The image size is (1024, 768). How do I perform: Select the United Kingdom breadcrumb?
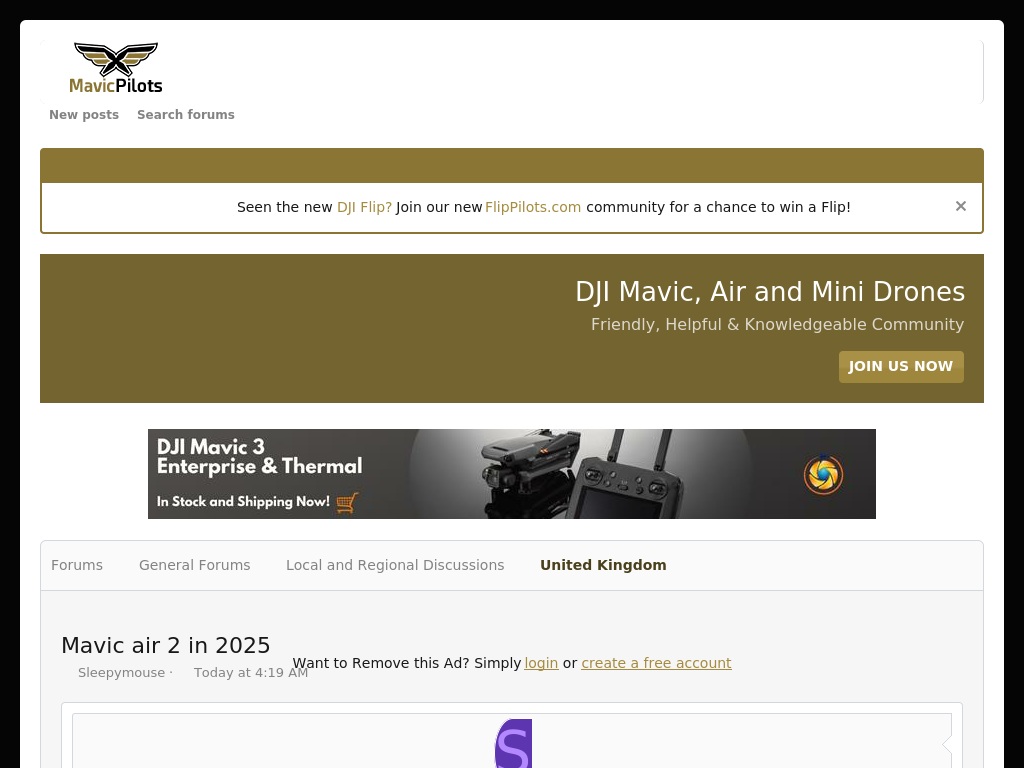coord(603,565)
